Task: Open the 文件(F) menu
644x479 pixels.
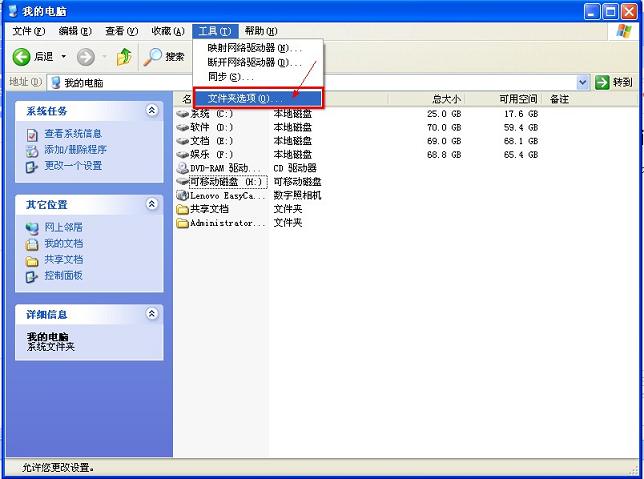Action: [x=29, y=31]
